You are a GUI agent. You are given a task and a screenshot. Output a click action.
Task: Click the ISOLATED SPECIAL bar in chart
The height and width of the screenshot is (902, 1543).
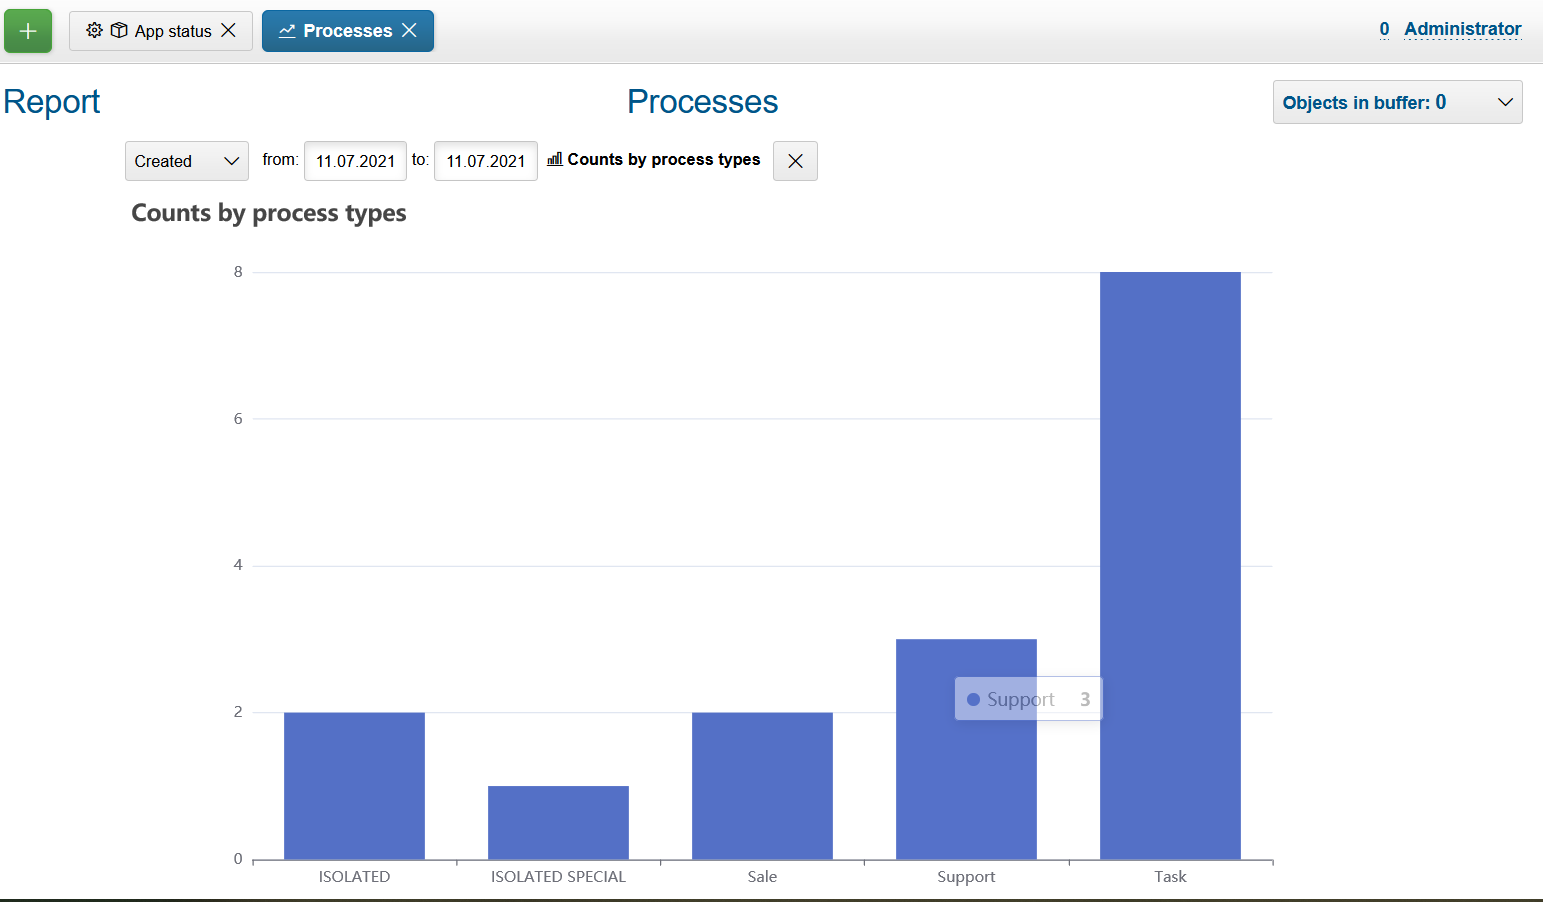click(558, 822)
